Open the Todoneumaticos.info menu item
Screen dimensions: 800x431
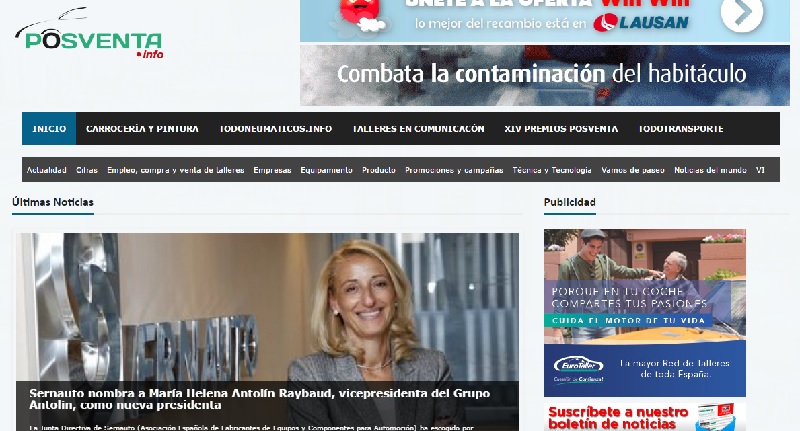point(276,129)
